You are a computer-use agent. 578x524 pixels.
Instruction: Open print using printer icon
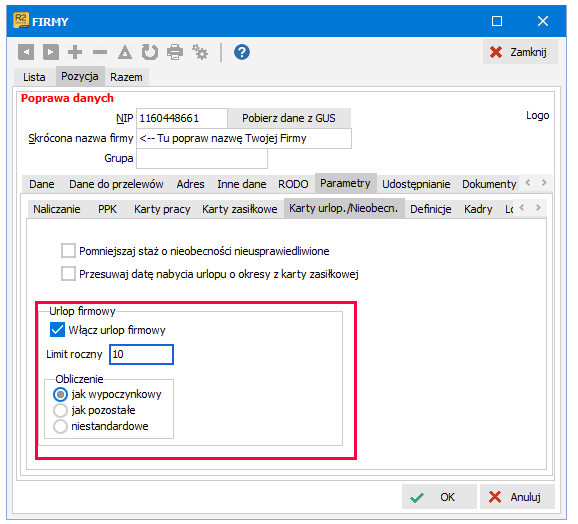pos(175,52)
